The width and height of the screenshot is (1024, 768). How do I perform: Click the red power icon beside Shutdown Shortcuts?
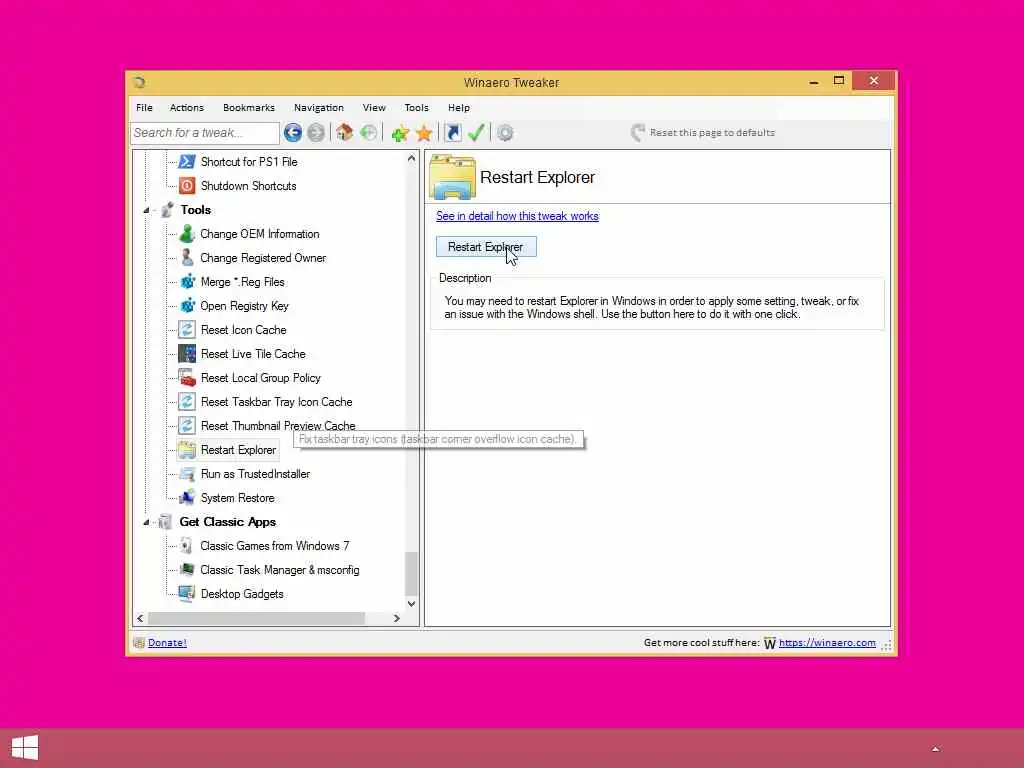[187, 185]
